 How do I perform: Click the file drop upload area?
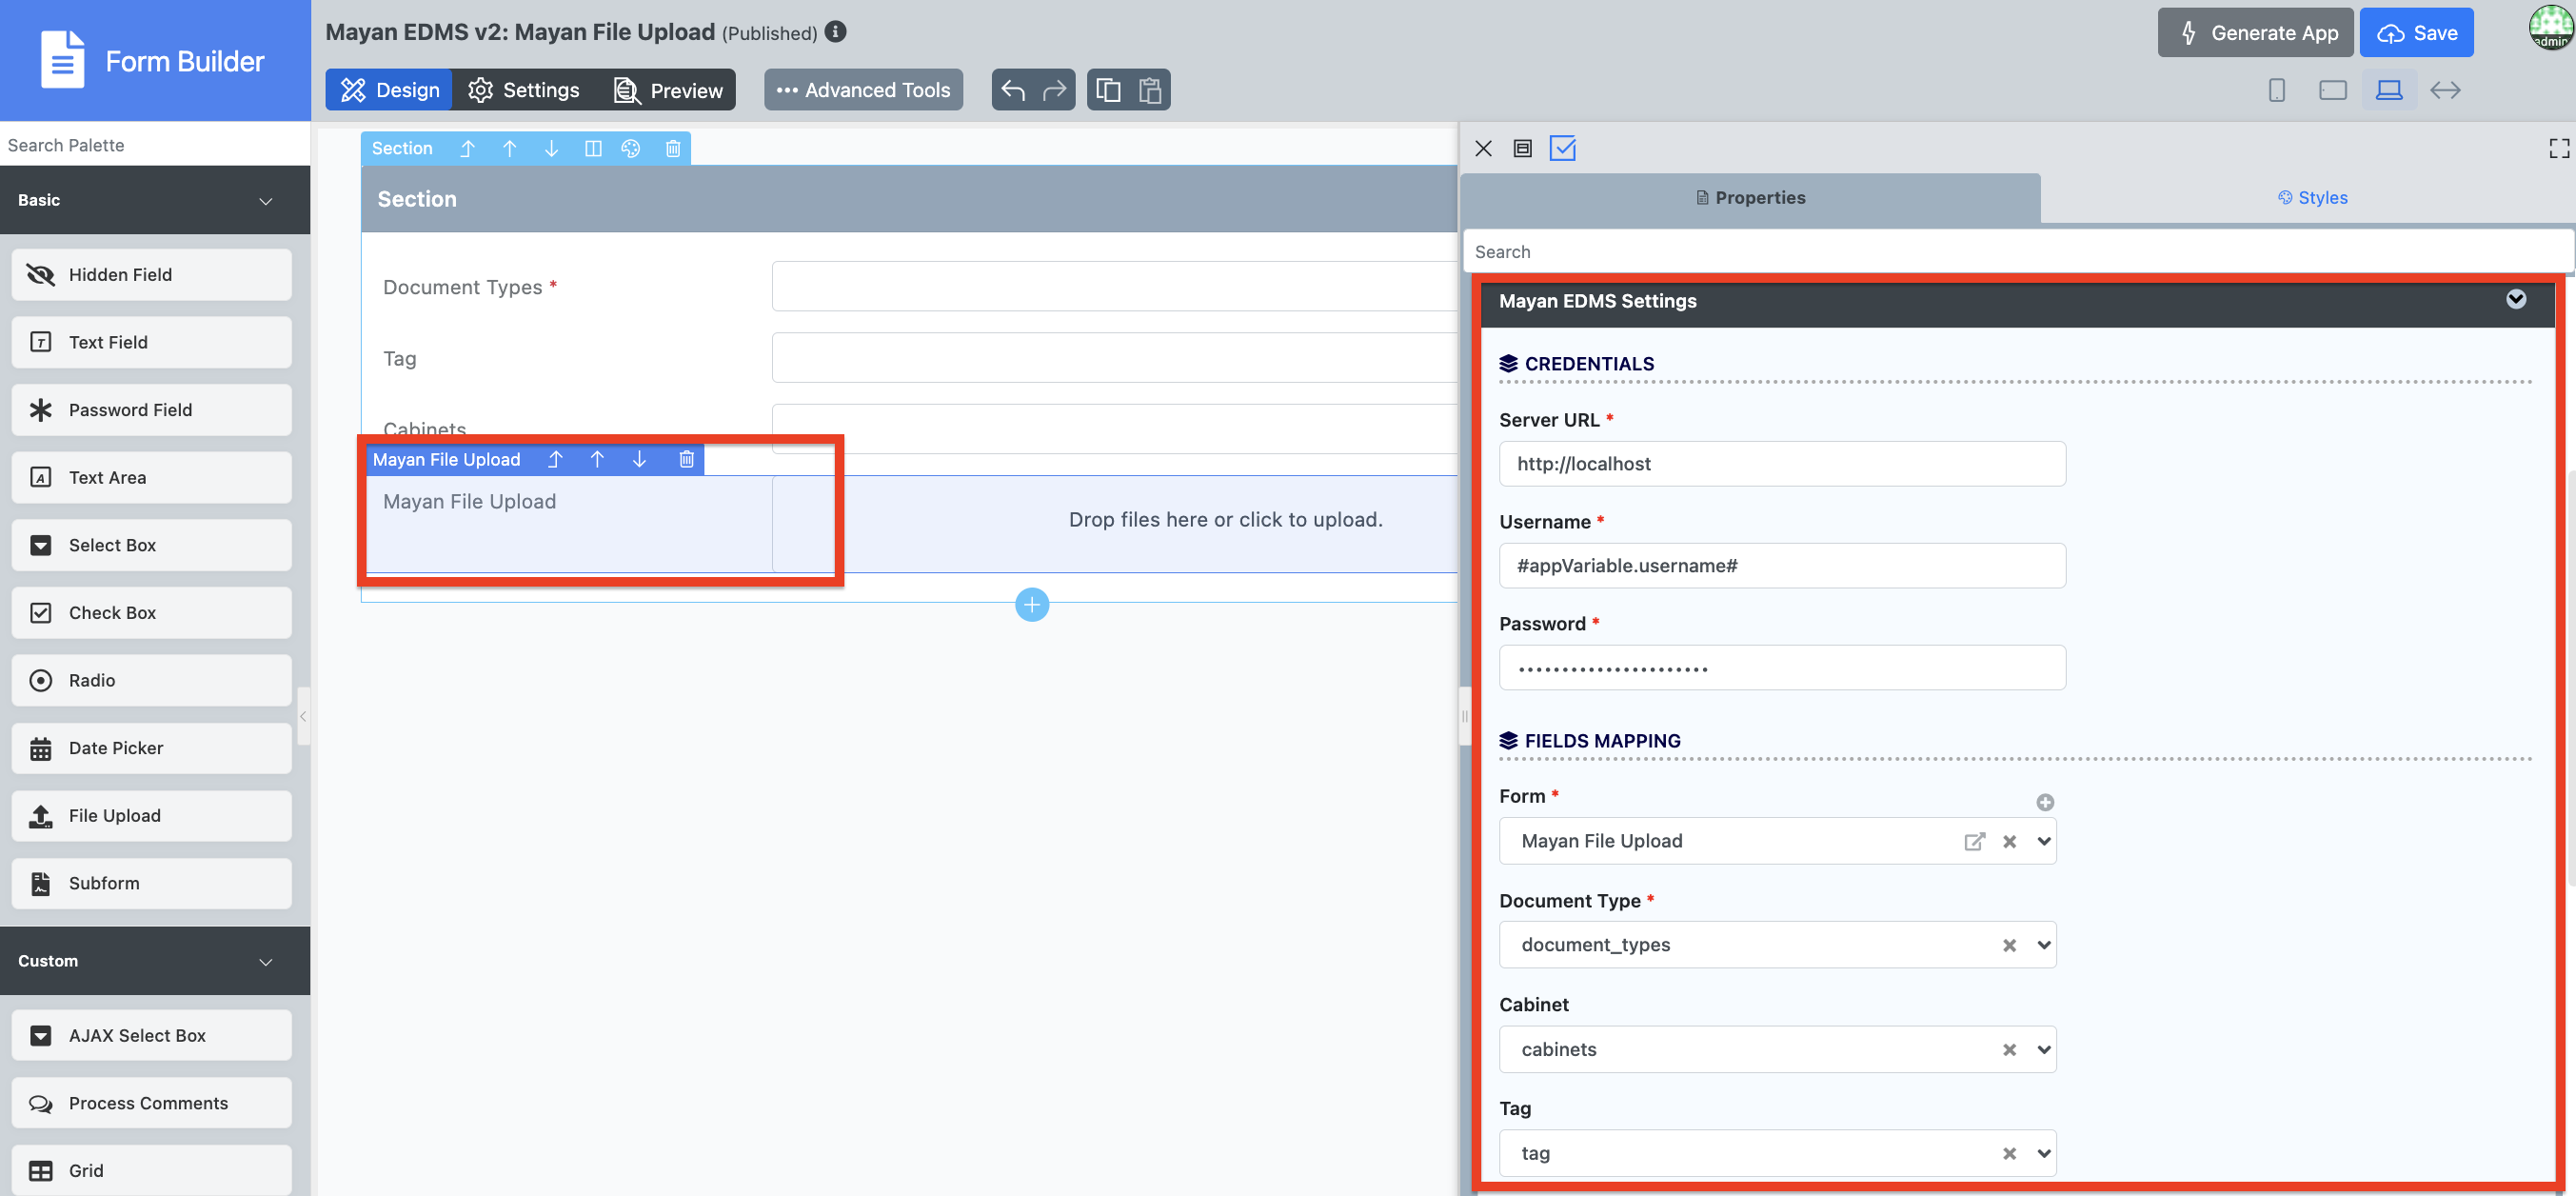coord(1115,523)
